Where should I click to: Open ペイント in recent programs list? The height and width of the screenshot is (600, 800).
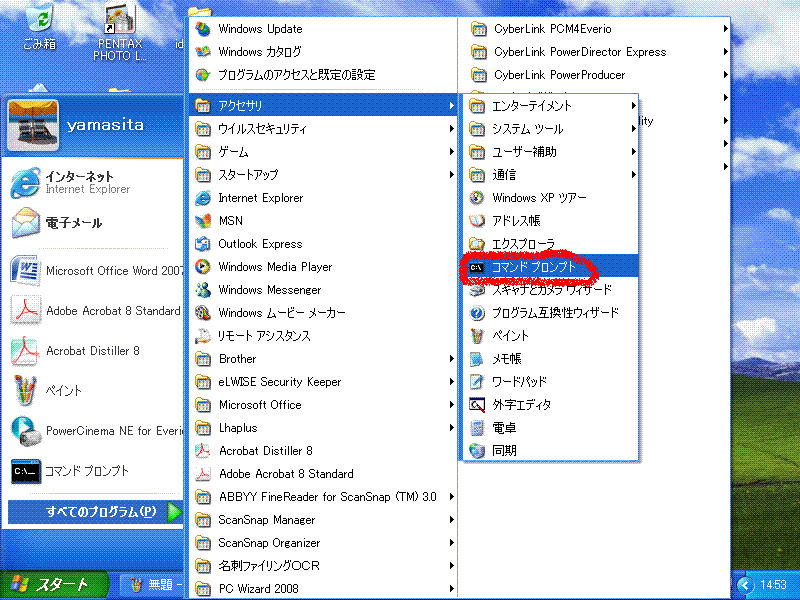tap(96, 391)
